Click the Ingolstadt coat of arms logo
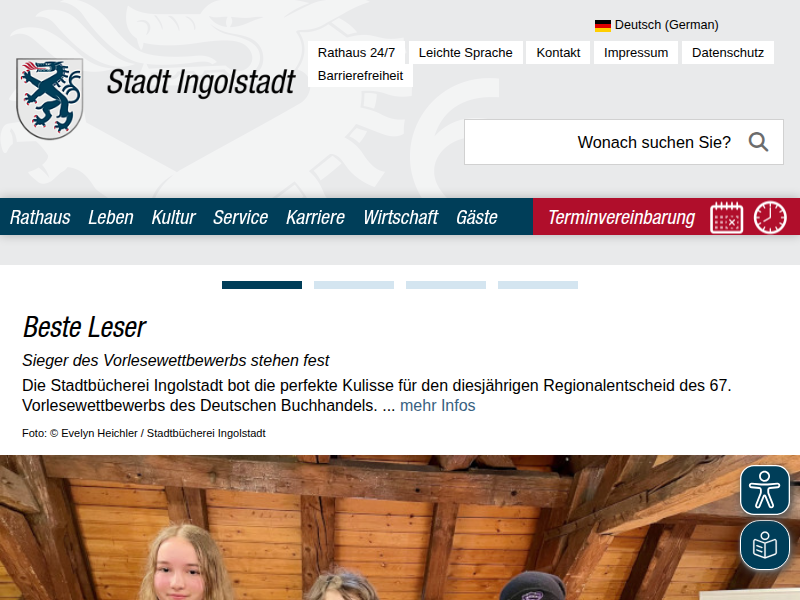Viewport: 800px width, 600px height. tap(49, 98)
